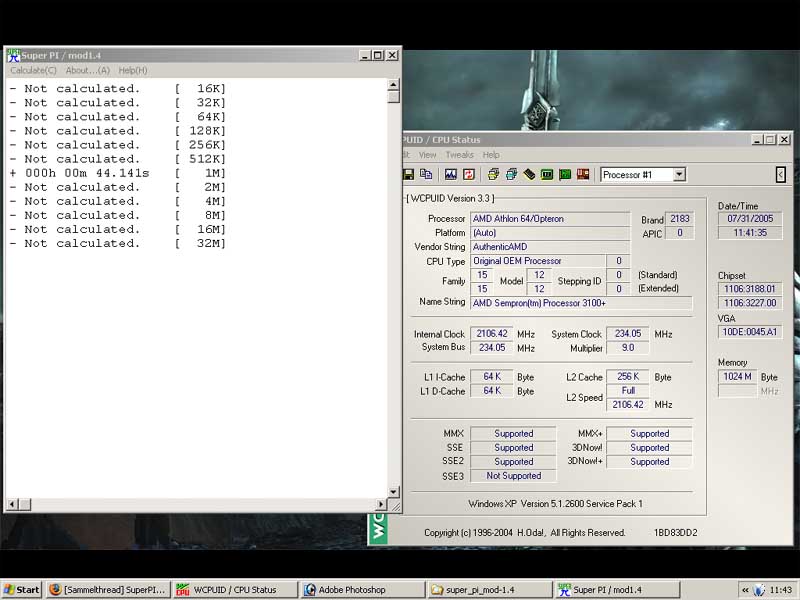Click the Internal Clock value 2106.42

(491, 334)
